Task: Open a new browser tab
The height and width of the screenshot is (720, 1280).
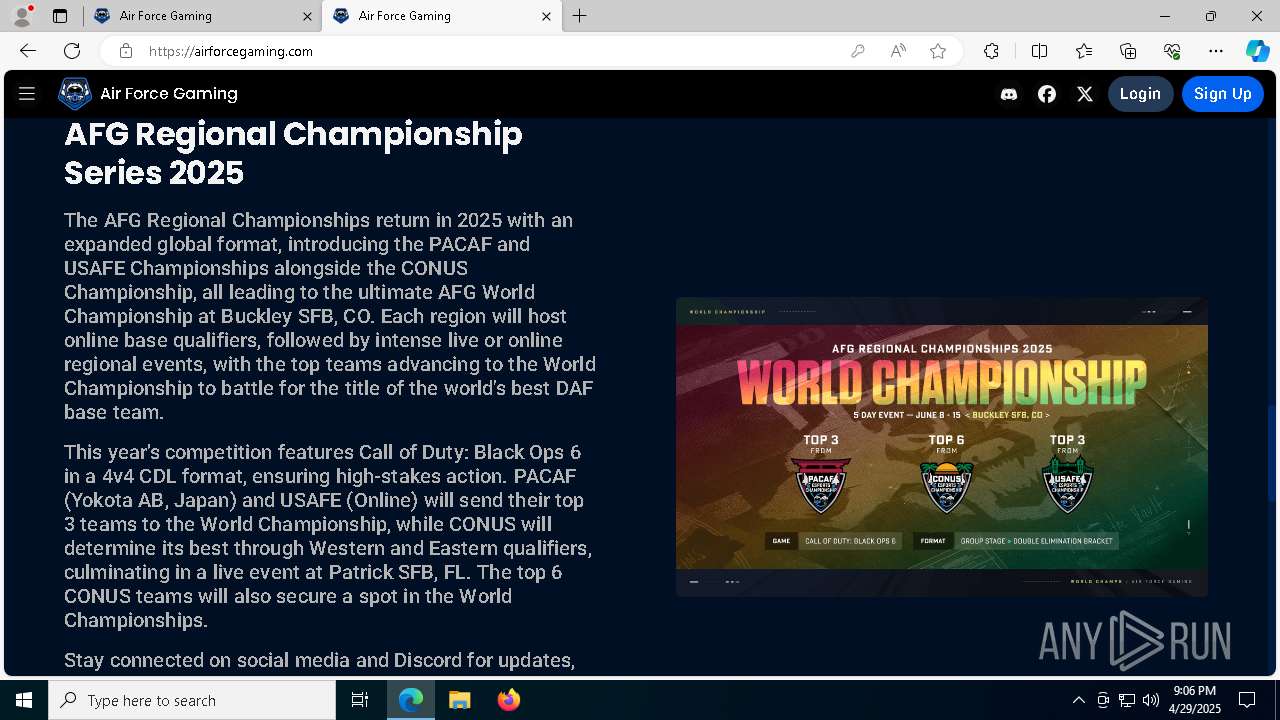Action: tap(580, 16)
